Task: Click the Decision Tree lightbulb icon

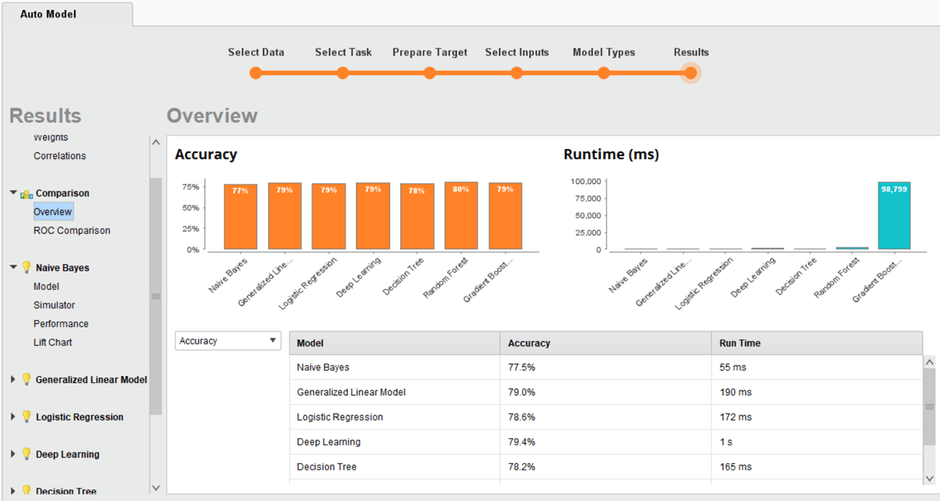Action: (27, 491)
